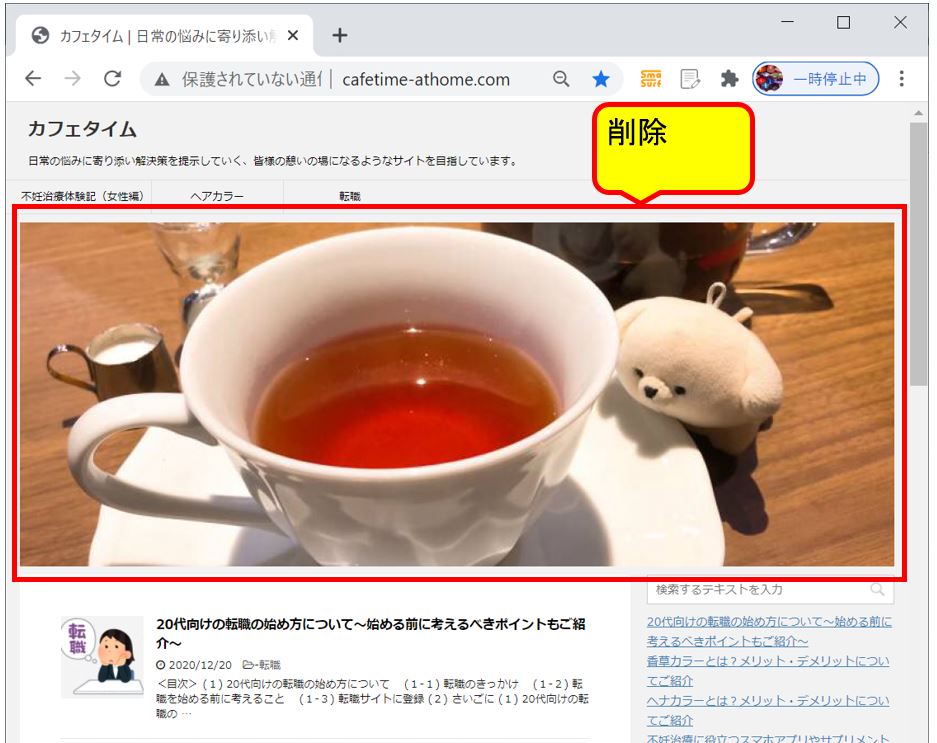Close the カフェタイム tab
This screenshot has width=937, height=743.
293,36
